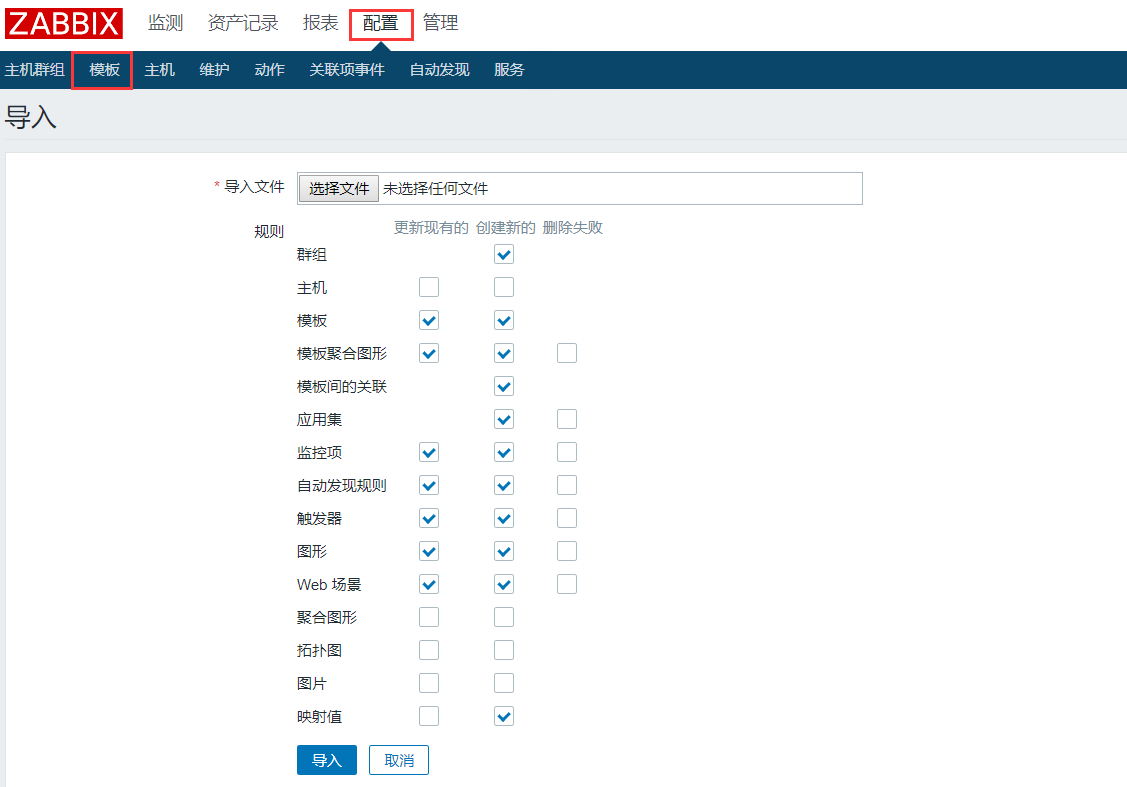Enable 应用集 delete missing checkbox
The width and height of the screenshot is (1127, 787).
(x=567, y=419)
